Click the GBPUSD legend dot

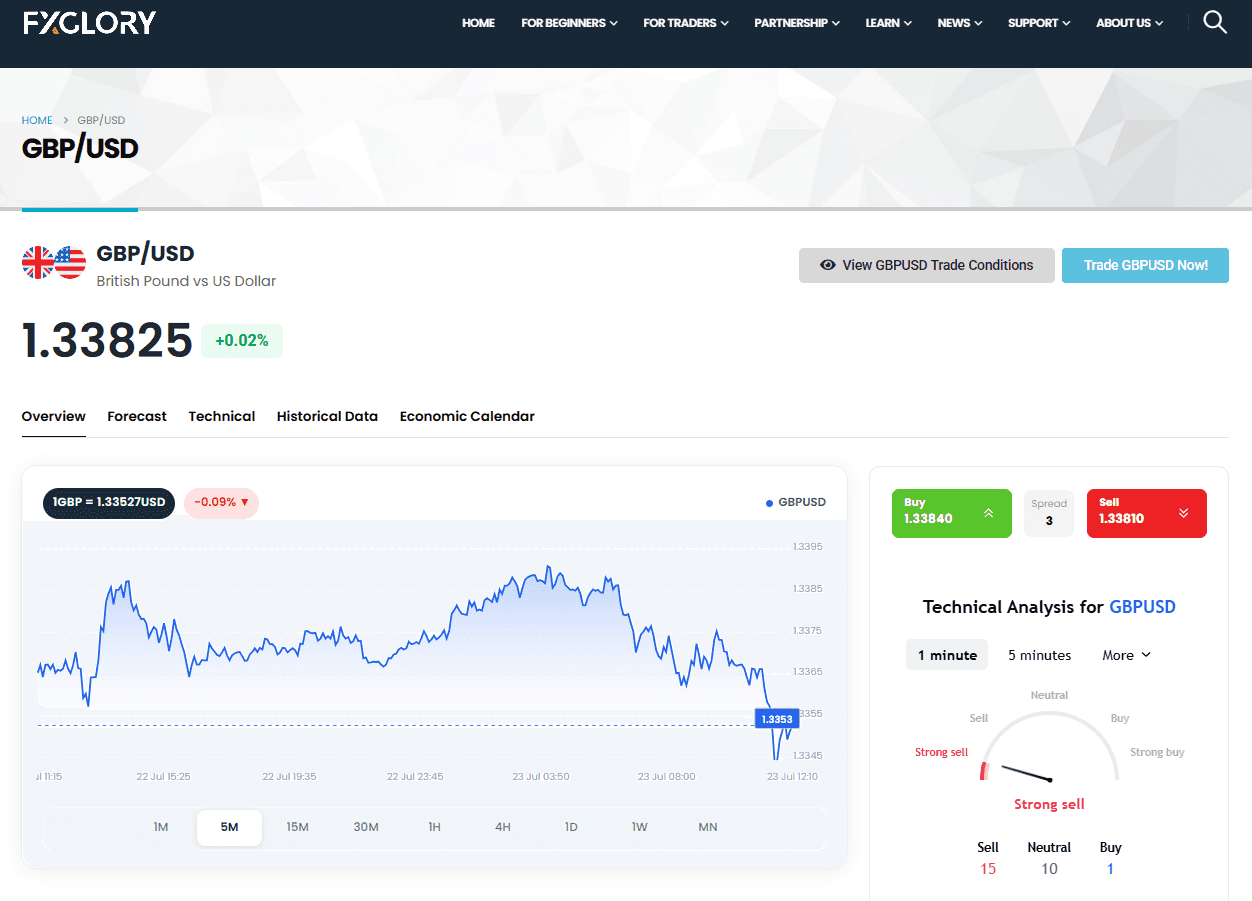point(769,502)
